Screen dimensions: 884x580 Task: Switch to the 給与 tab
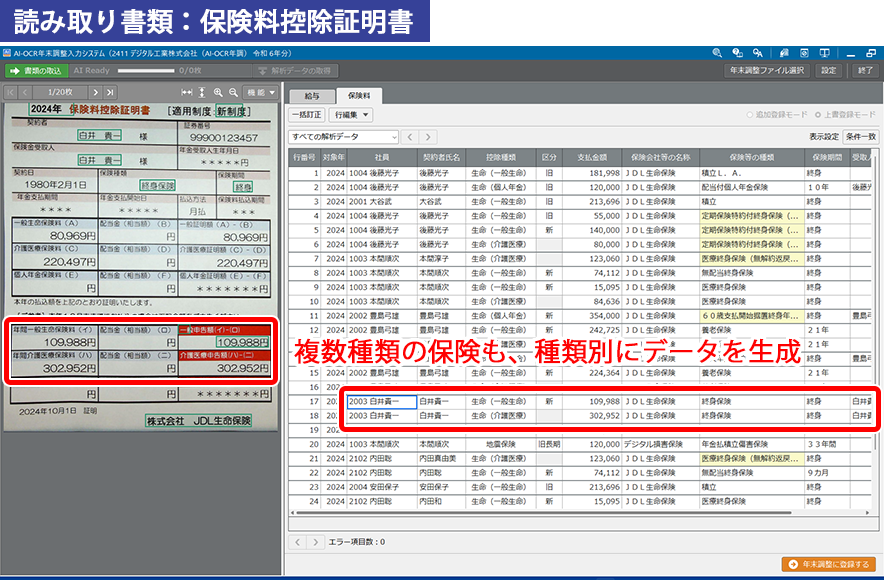(312, 95)
